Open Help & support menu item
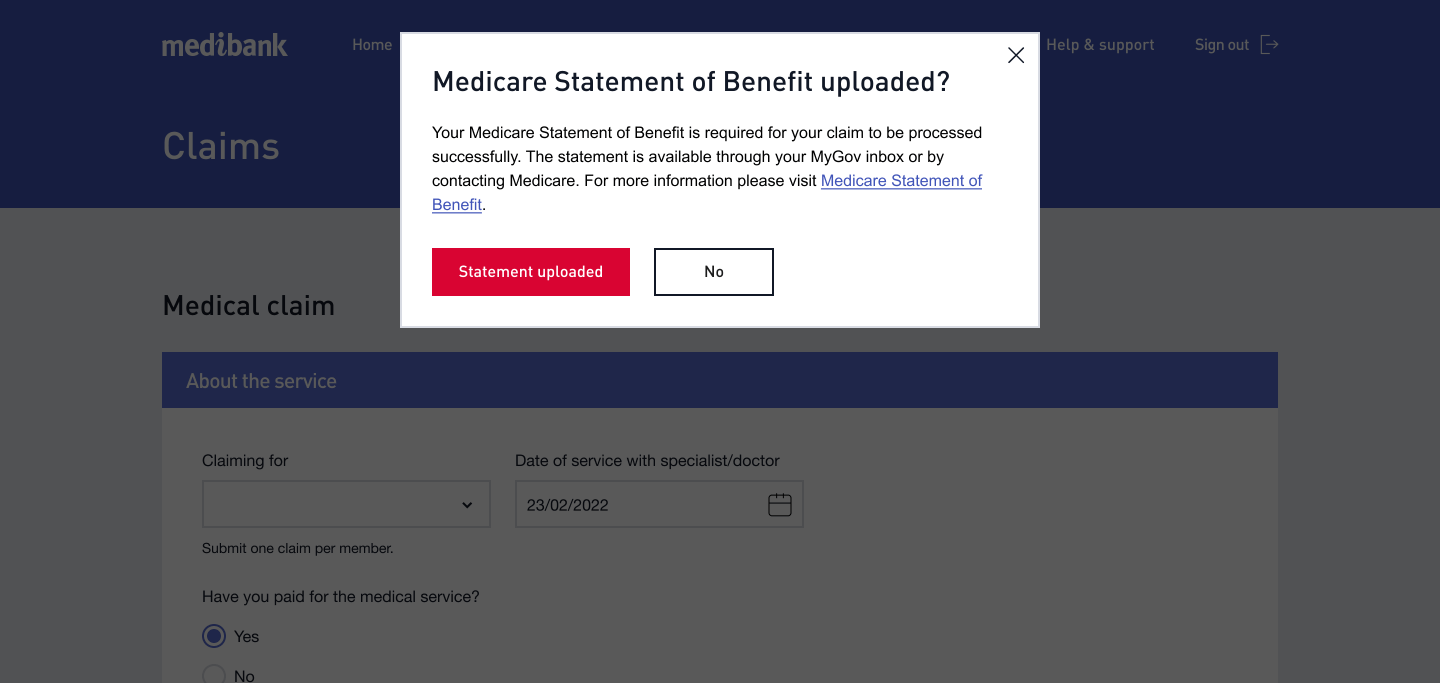This screenshot has height=683, width=1440. [1100, 45]
